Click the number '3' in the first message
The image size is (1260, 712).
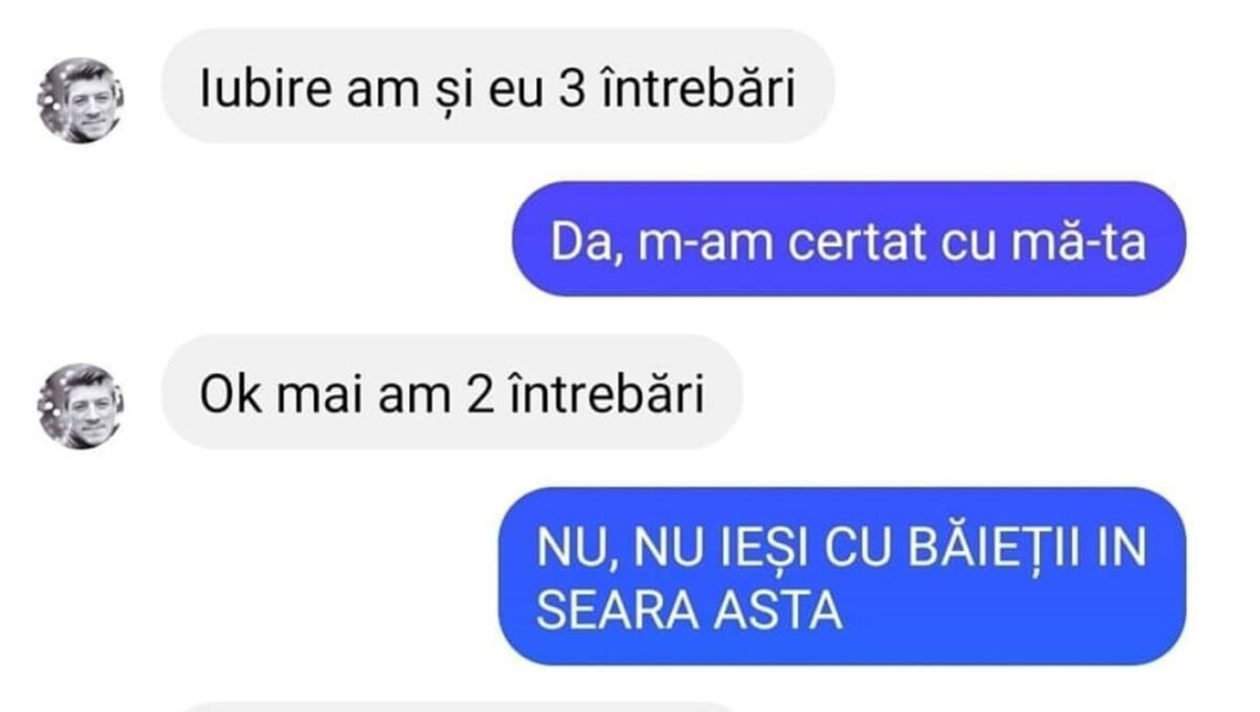tap(562, 89)
